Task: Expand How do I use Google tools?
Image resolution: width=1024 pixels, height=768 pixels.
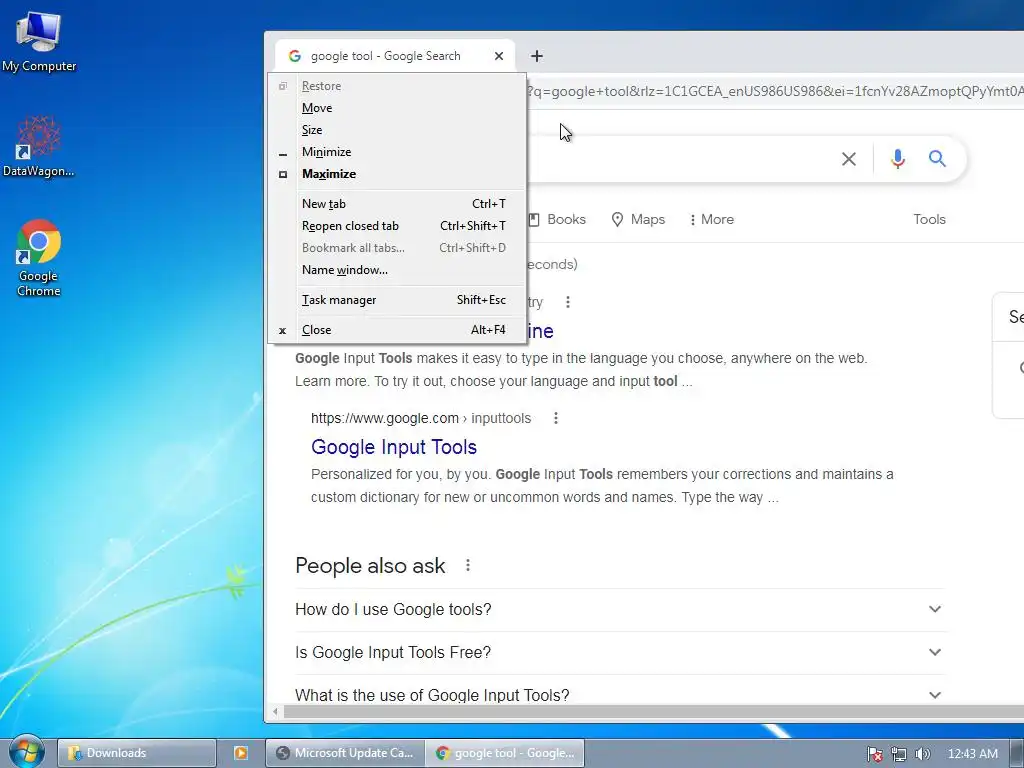Action: 620,609
